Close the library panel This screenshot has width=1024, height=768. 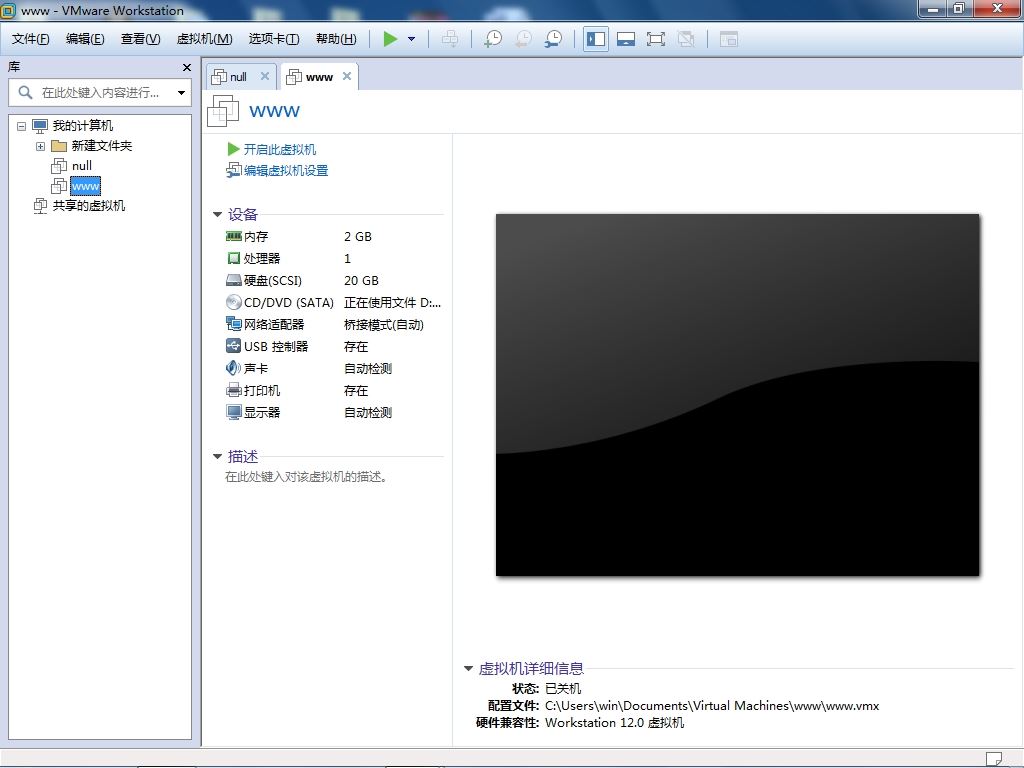click(186, 67)
